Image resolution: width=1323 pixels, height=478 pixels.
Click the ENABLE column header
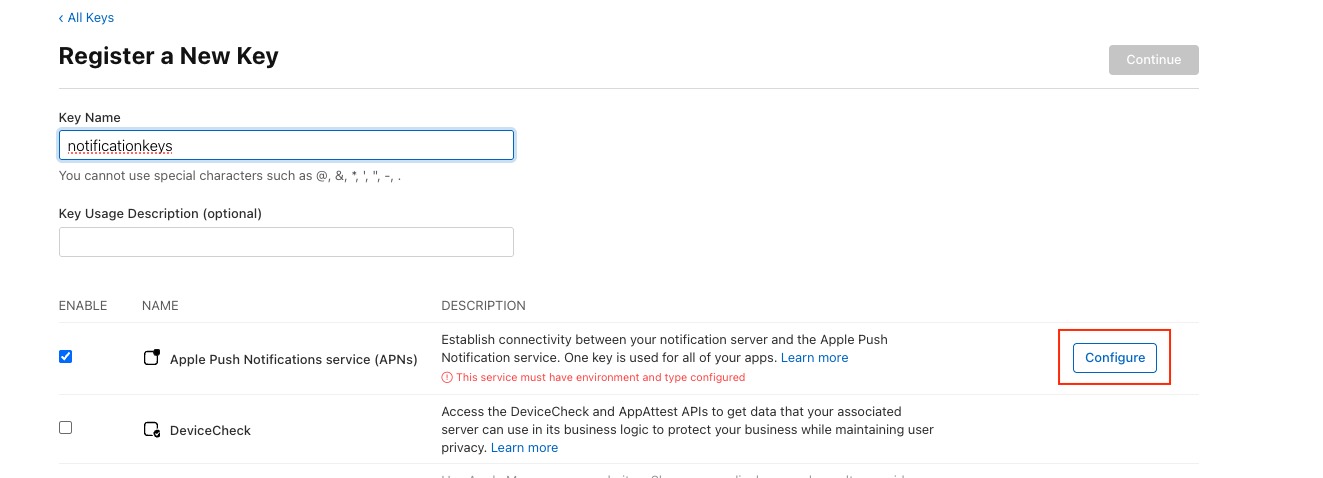[x=83, y=306]
